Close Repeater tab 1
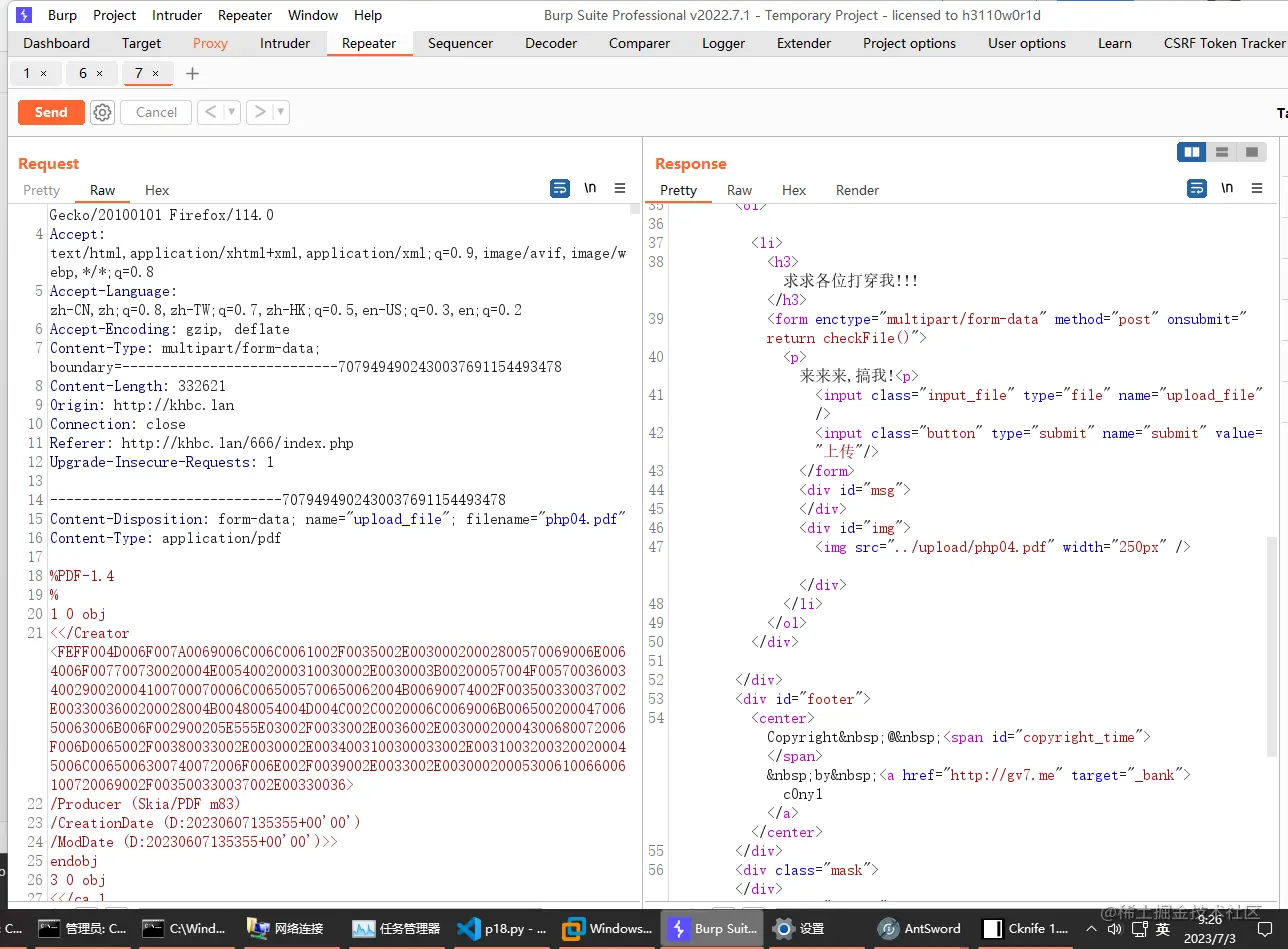This screenshot has width=1288, height=949. [x=44, y=73]
